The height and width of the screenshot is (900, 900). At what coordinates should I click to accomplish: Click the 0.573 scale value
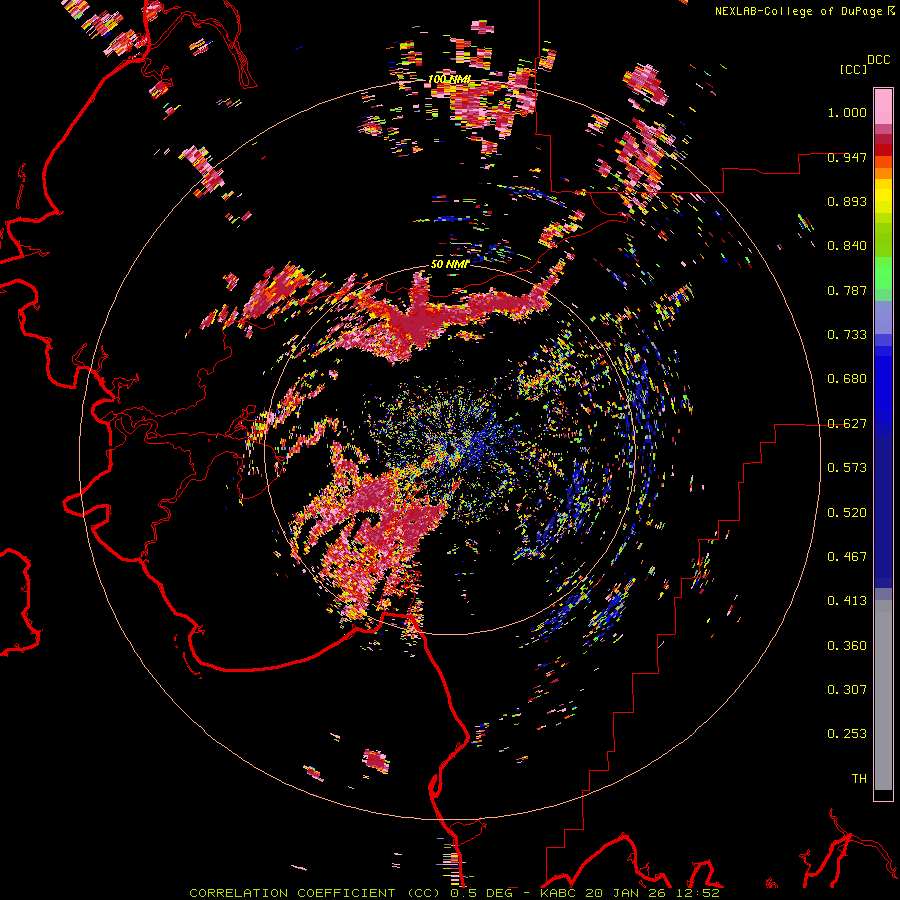847,468
